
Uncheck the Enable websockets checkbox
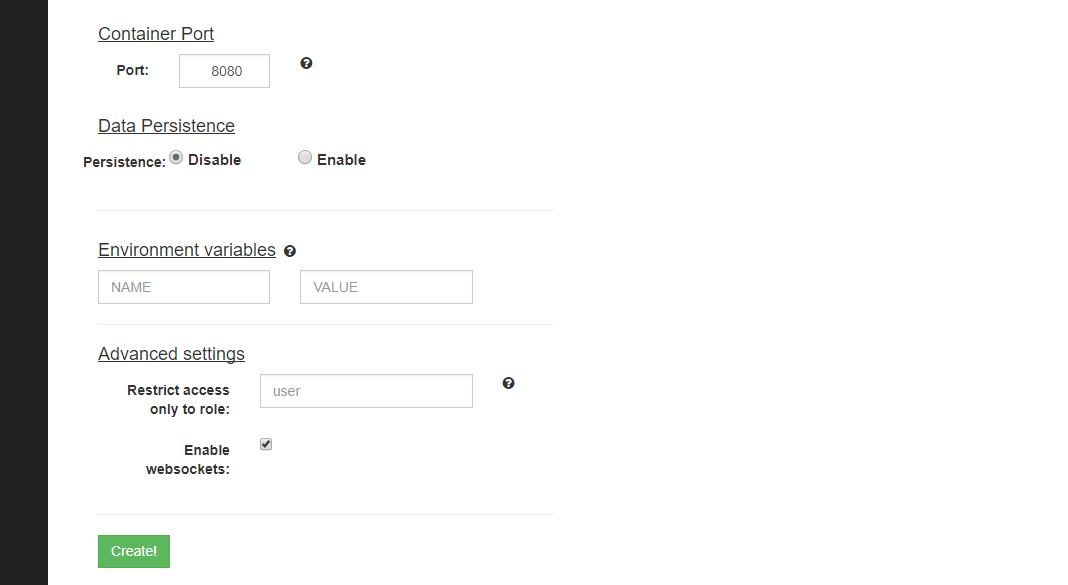[265, 443]
